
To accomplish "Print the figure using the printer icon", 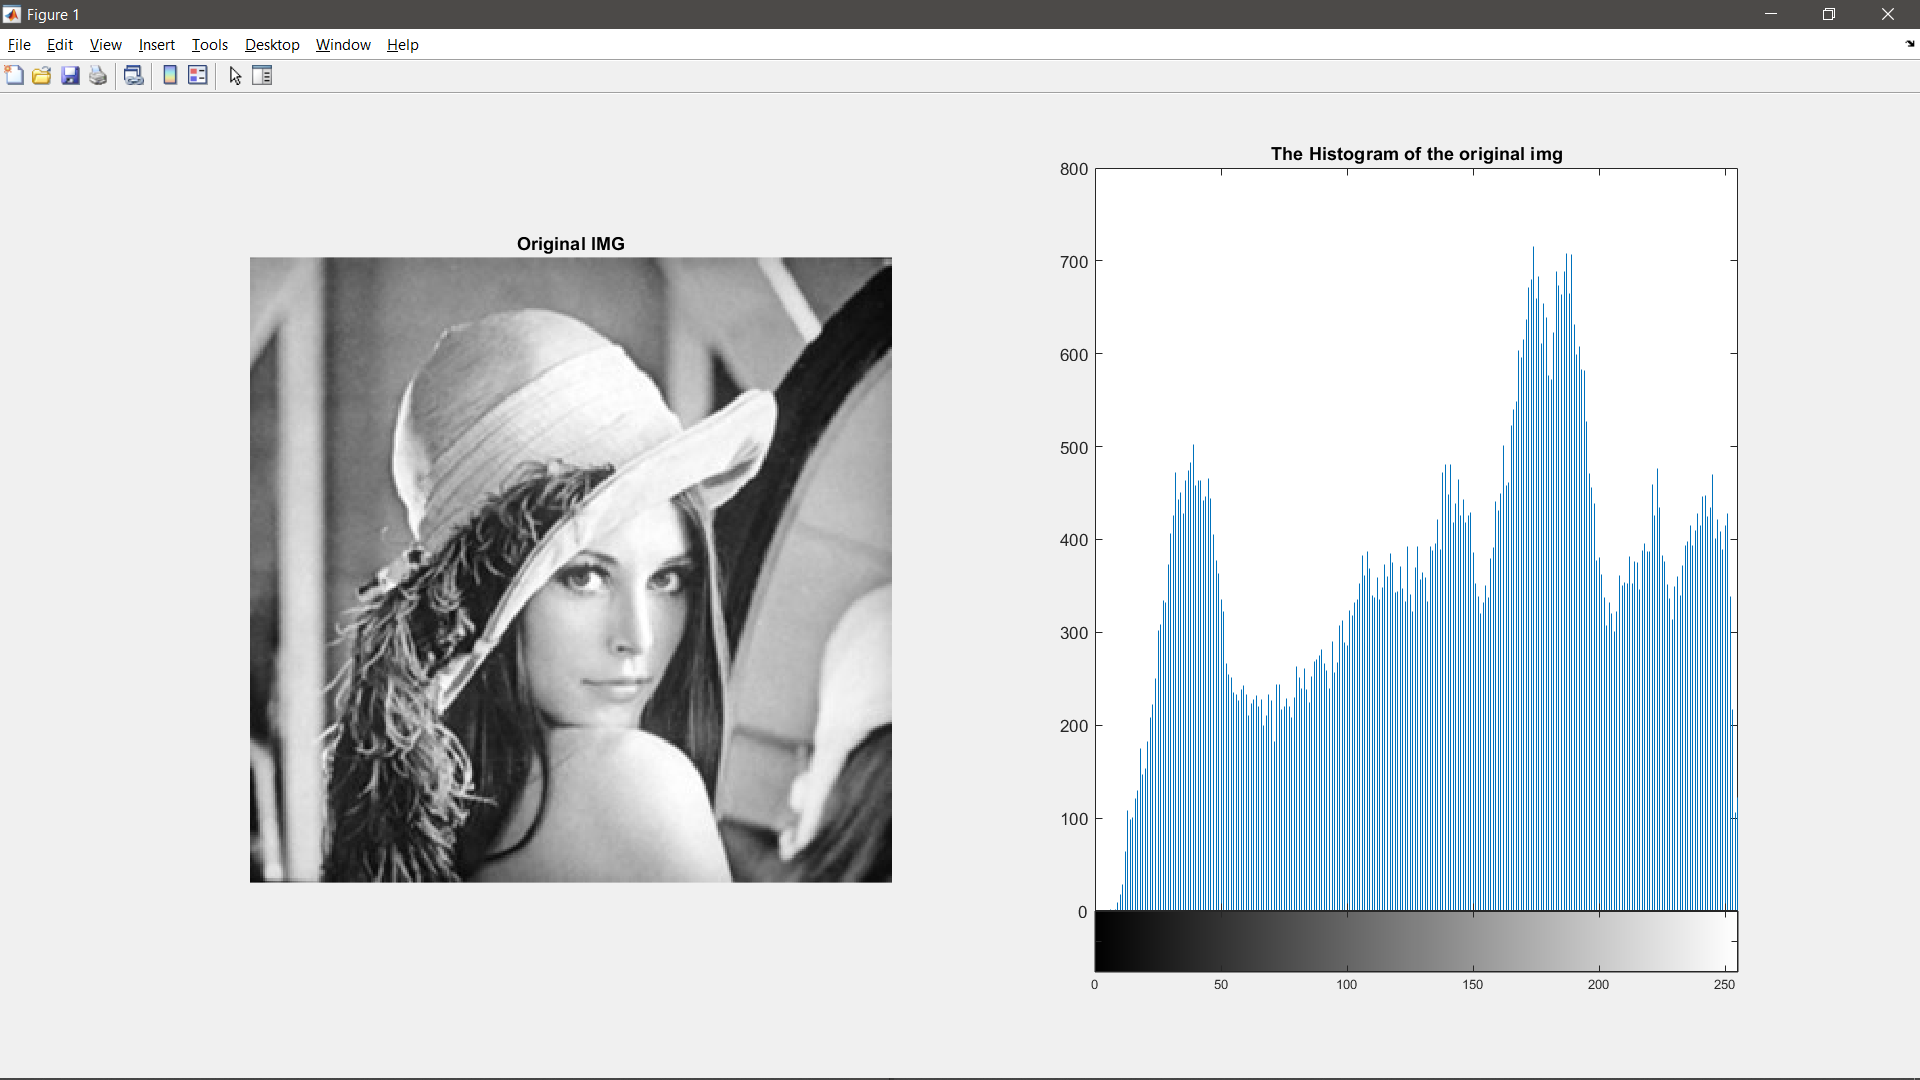I will (98, 76).
